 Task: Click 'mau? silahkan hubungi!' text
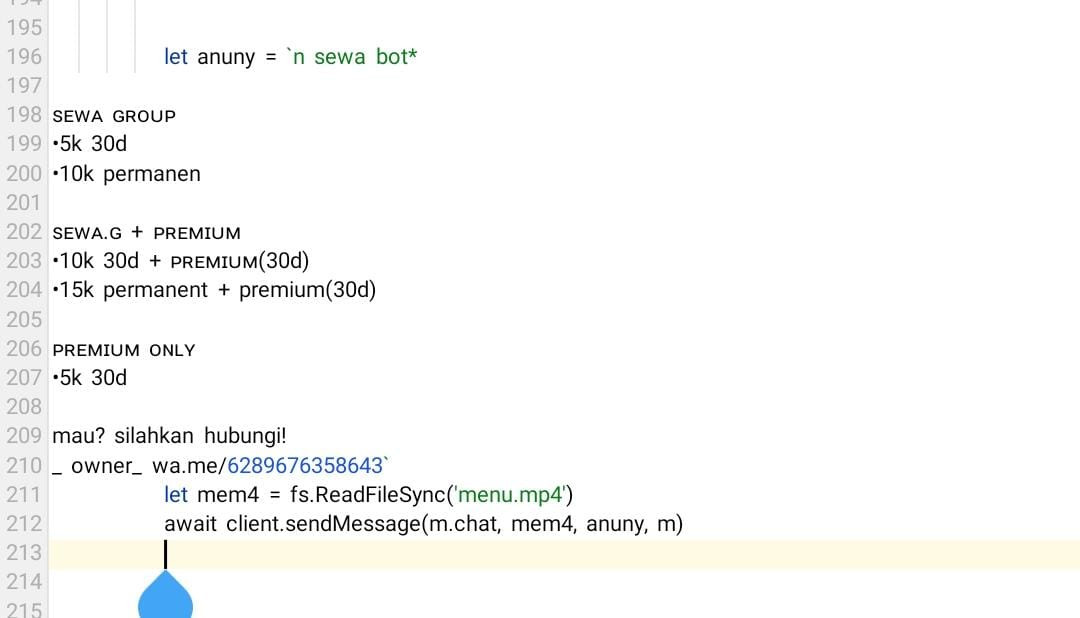[169, 436]
